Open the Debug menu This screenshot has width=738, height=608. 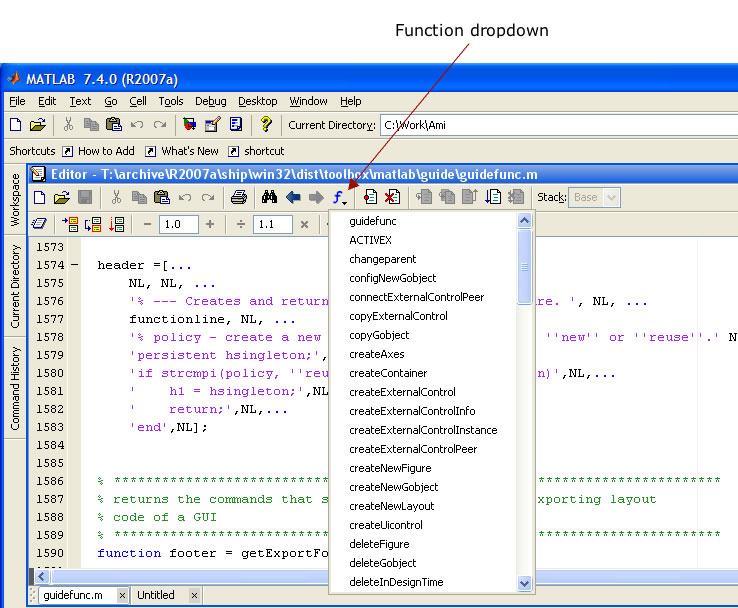tap(210, 101)
